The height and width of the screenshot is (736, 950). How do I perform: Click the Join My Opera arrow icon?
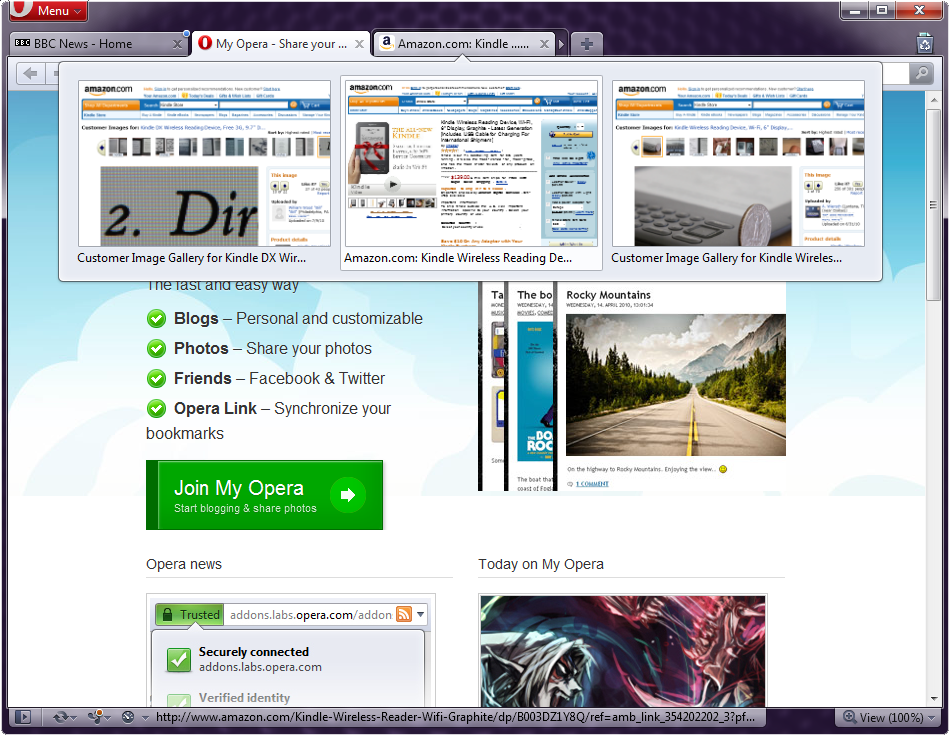347,495
